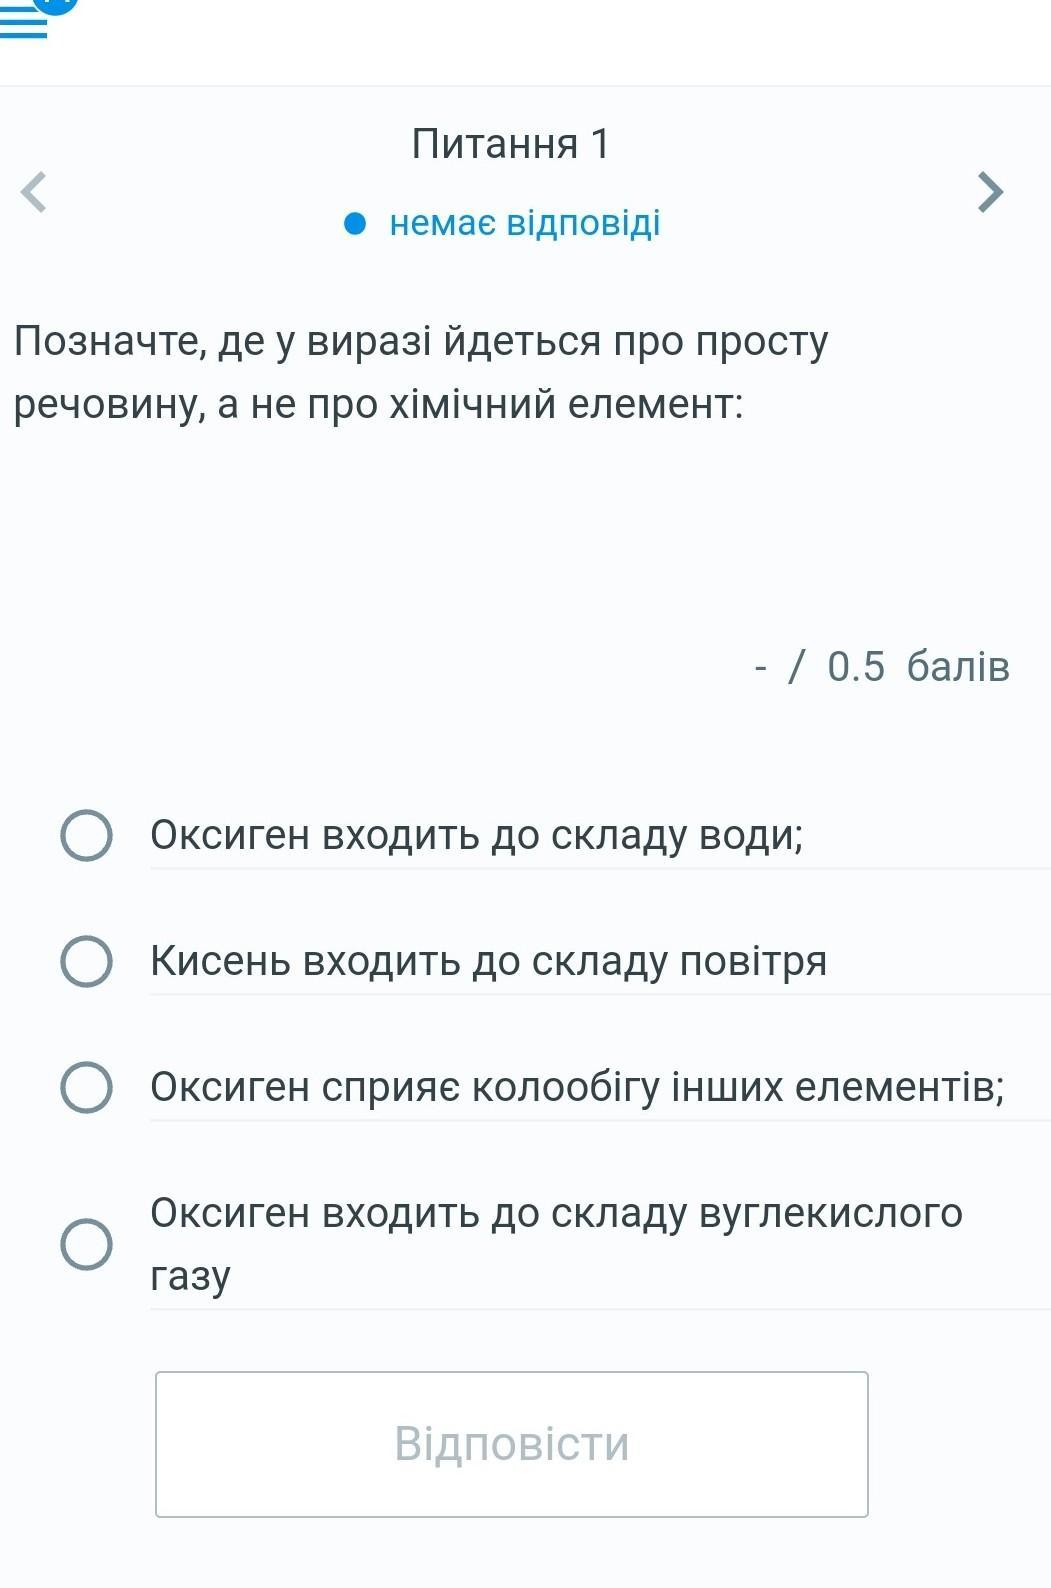The height and width of the screenshot is (1588, 1051).
Task: Select radio for 'Оксиген входить до складу вуглекислого газу'
Action: (86, 1244)
